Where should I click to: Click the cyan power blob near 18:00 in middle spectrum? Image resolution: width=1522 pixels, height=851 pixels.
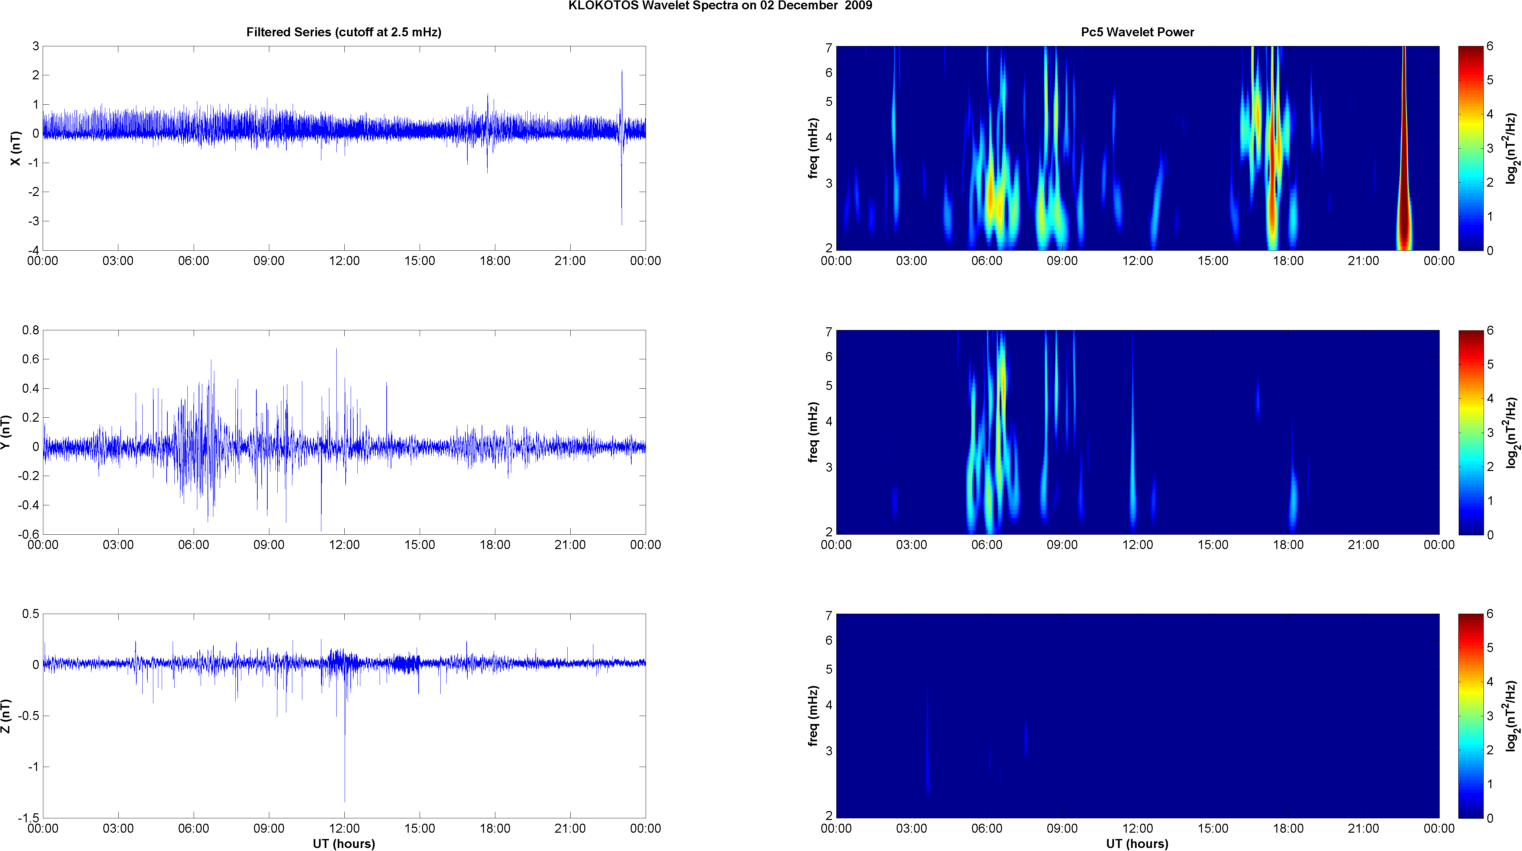1292,495
